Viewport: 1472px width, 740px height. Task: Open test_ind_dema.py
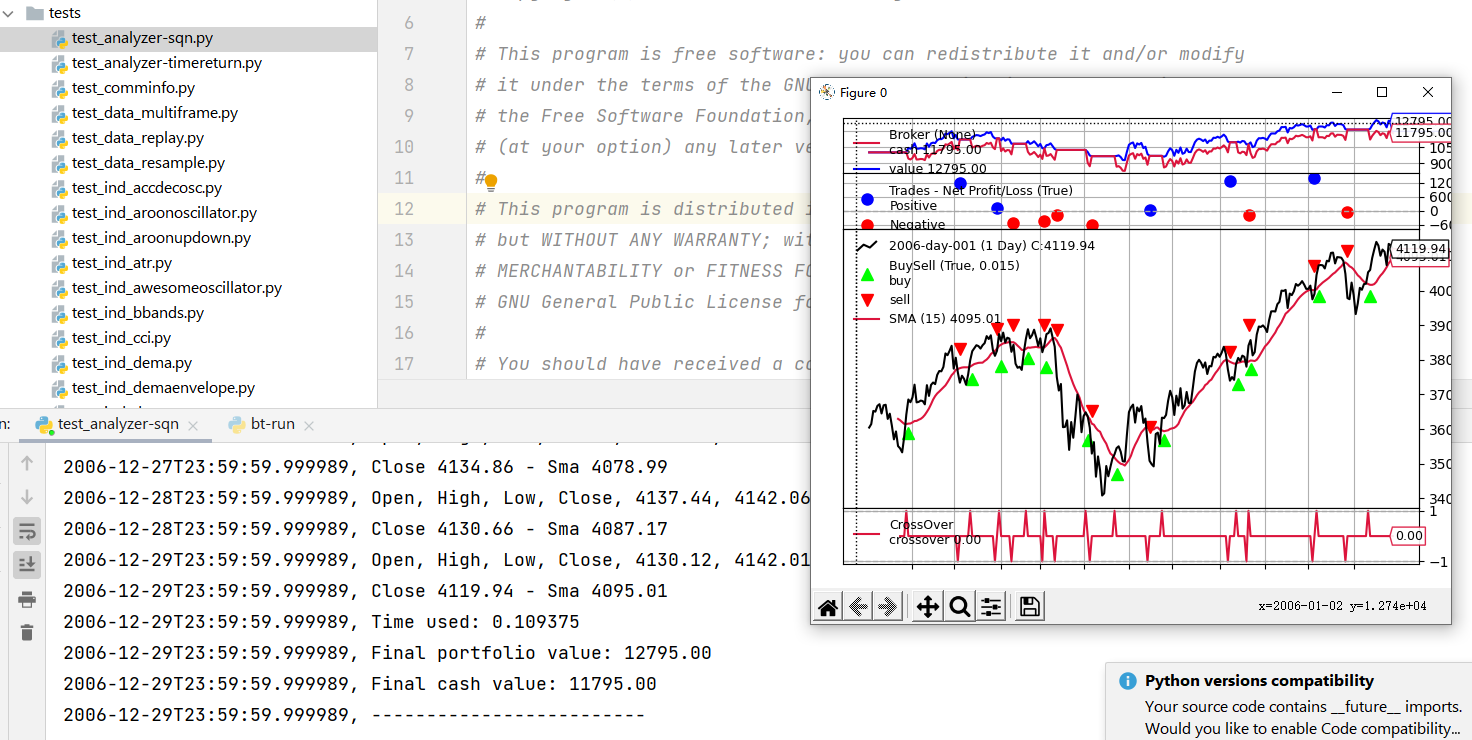132,363
